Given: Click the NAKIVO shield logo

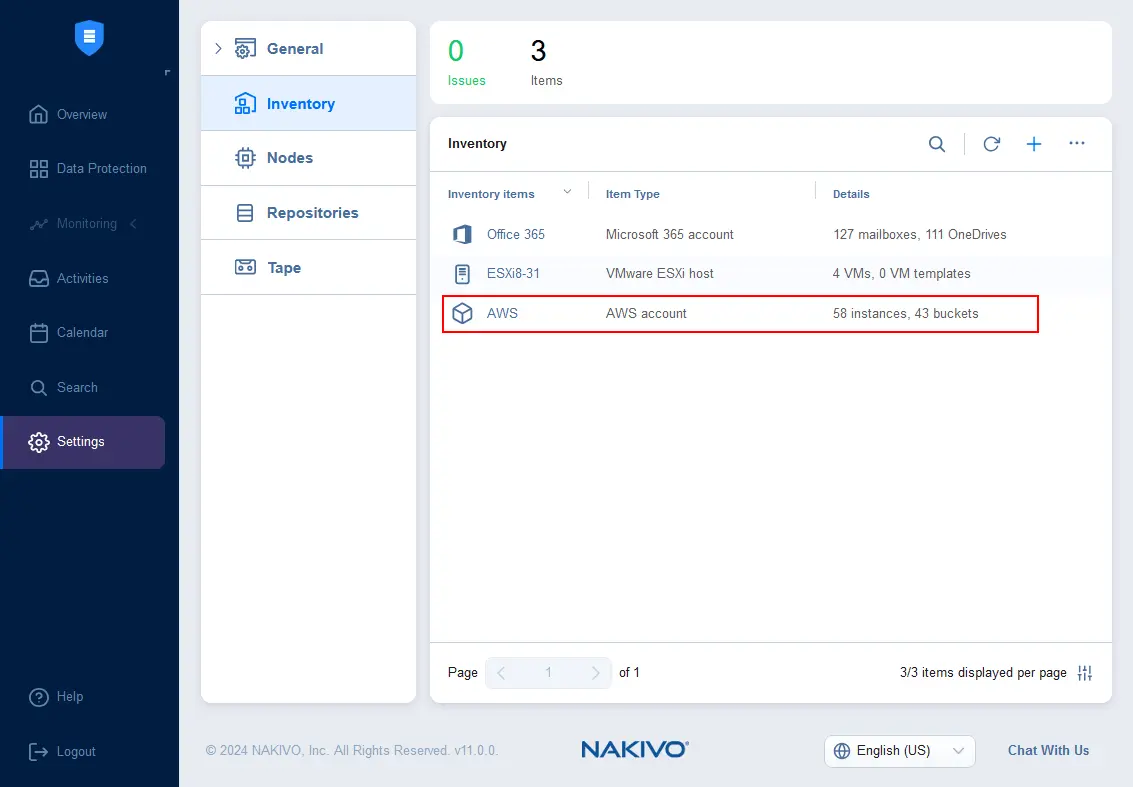Looking at the screenshot, I should 89,38.
